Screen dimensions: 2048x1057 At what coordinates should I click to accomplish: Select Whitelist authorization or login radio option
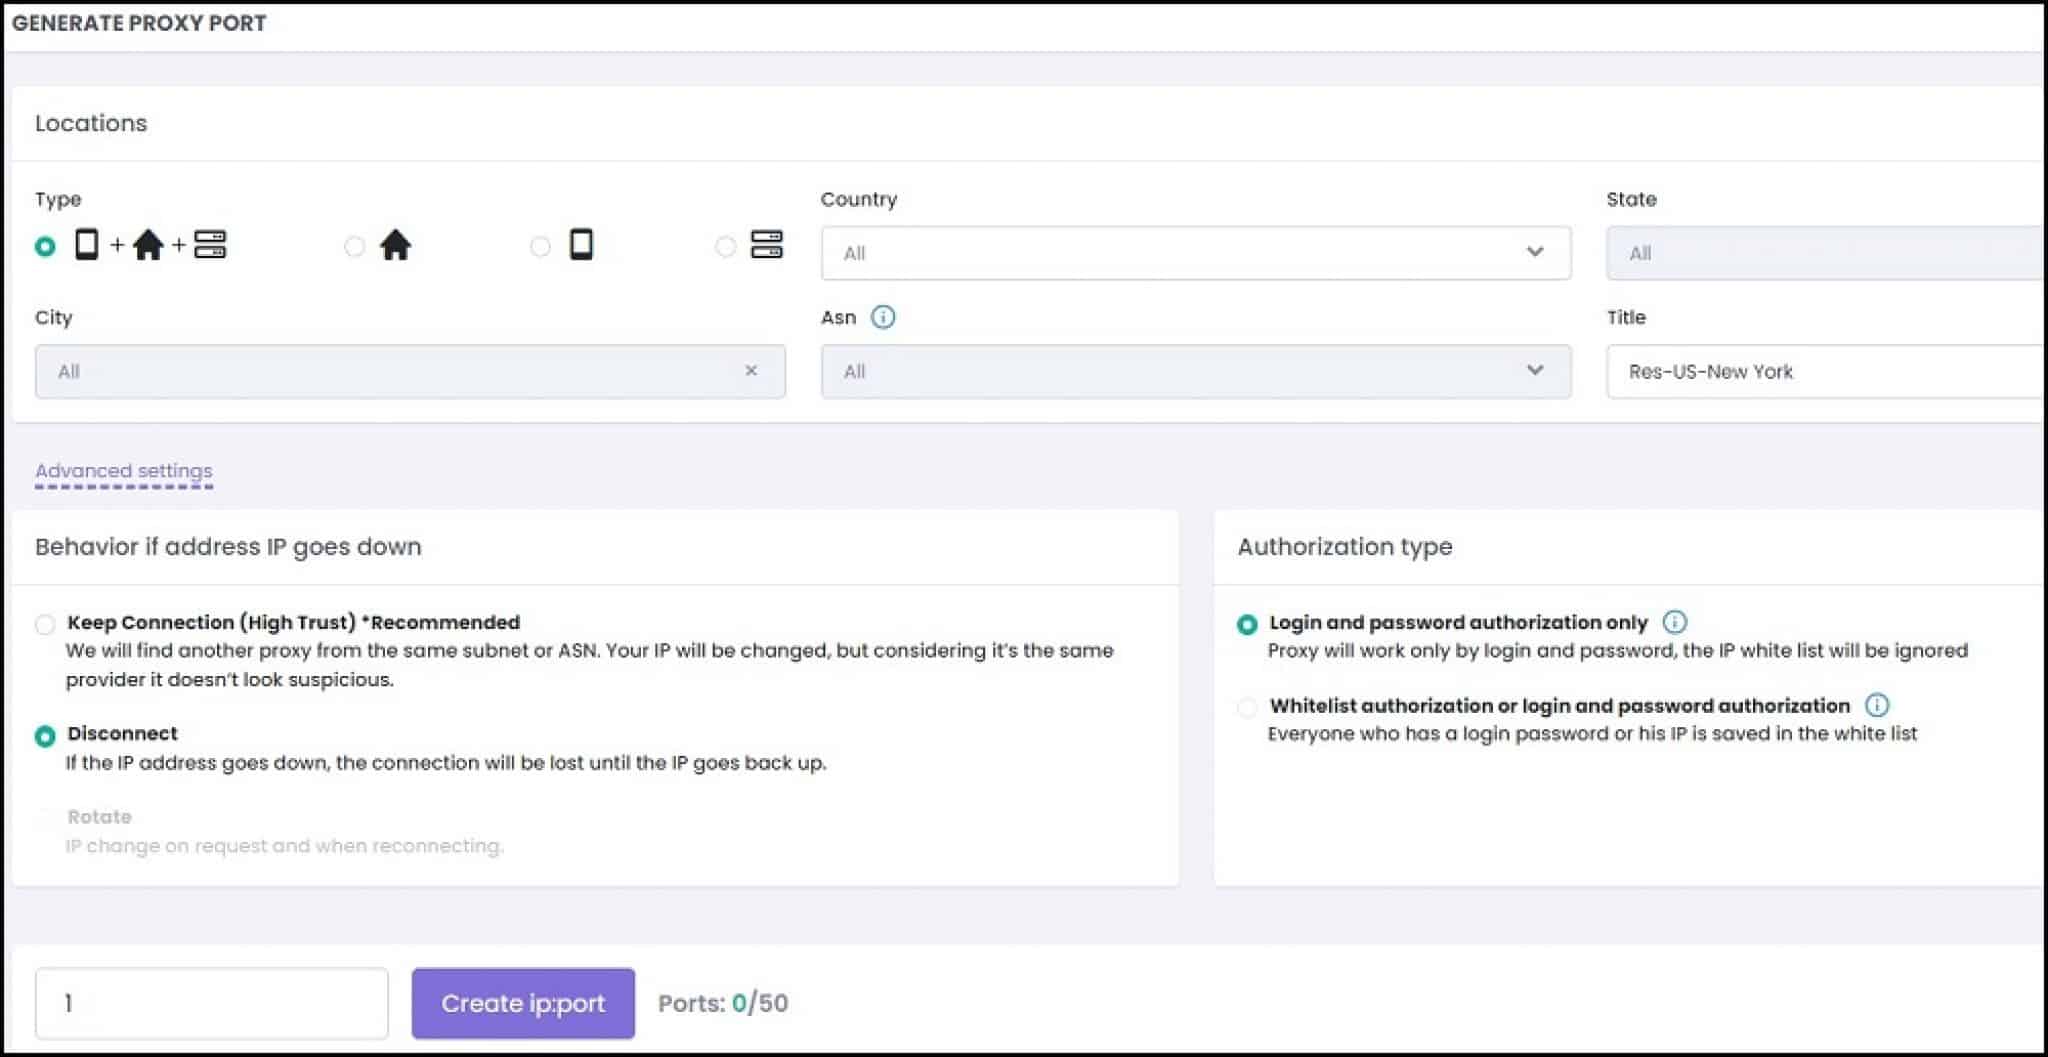pyautogui.click(x=1247, y=708)
